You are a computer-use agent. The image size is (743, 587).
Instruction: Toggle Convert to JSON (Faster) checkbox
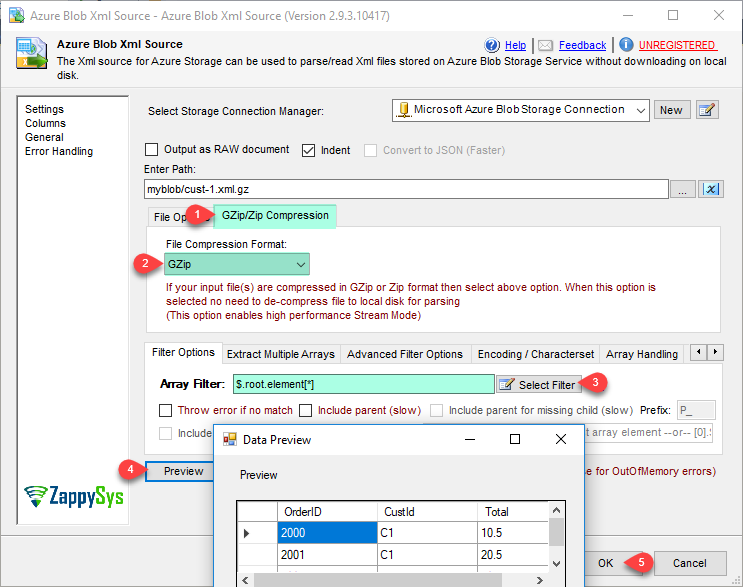pos(371,150)
